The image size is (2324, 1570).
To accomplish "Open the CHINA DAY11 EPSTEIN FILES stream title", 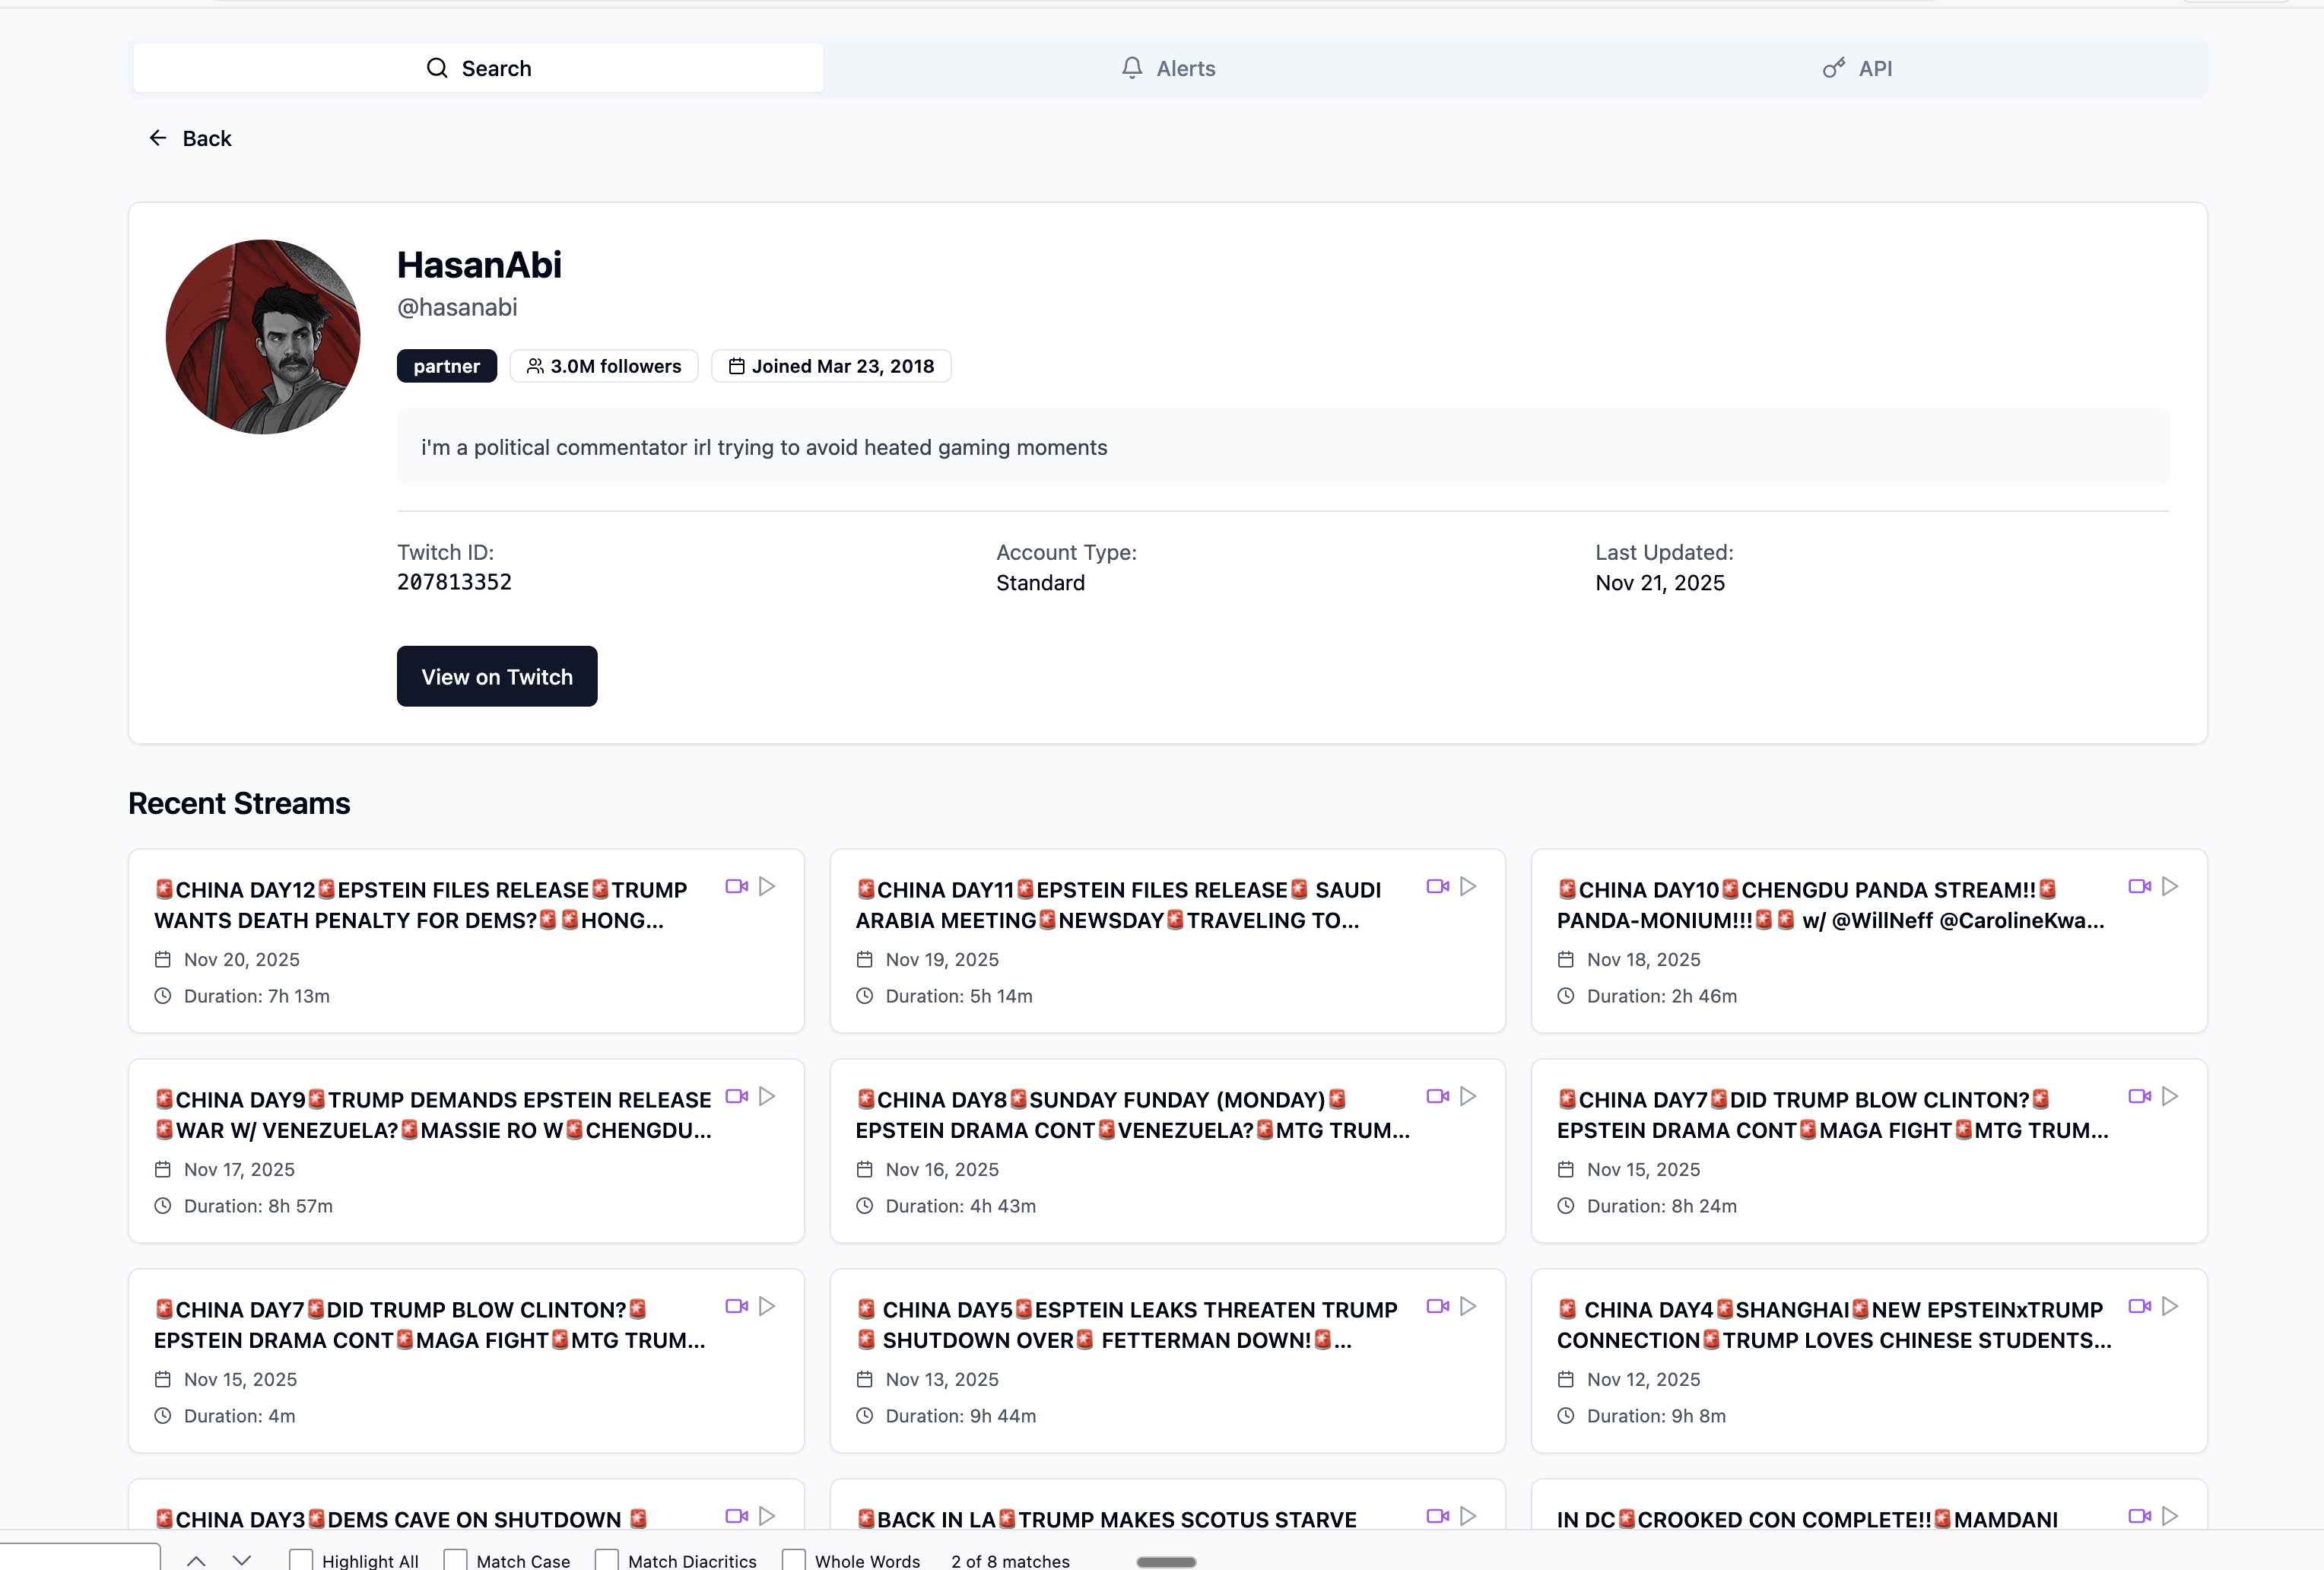I will point(1118,905).
